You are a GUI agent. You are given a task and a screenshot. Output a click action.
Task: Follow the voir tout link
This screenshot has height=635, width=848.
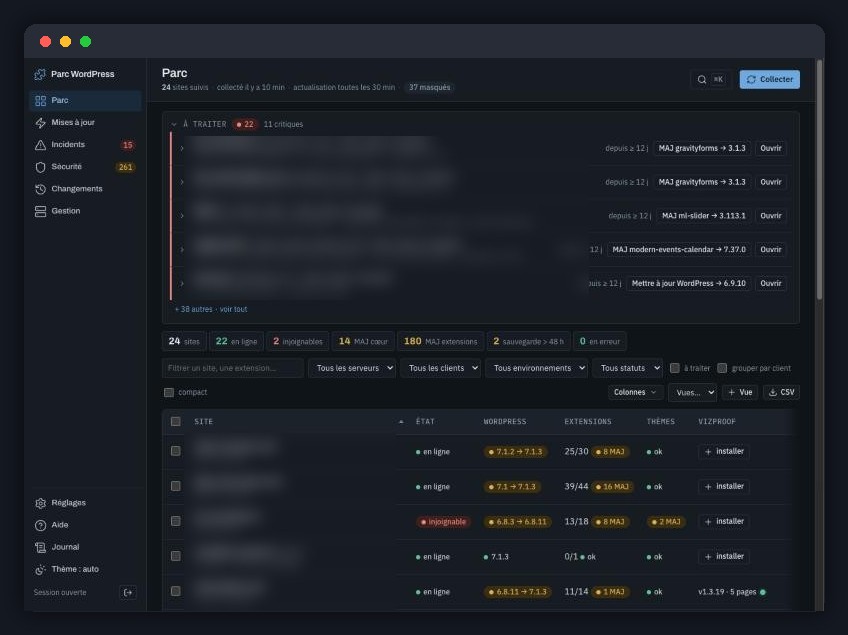click(x=233, y=309)
